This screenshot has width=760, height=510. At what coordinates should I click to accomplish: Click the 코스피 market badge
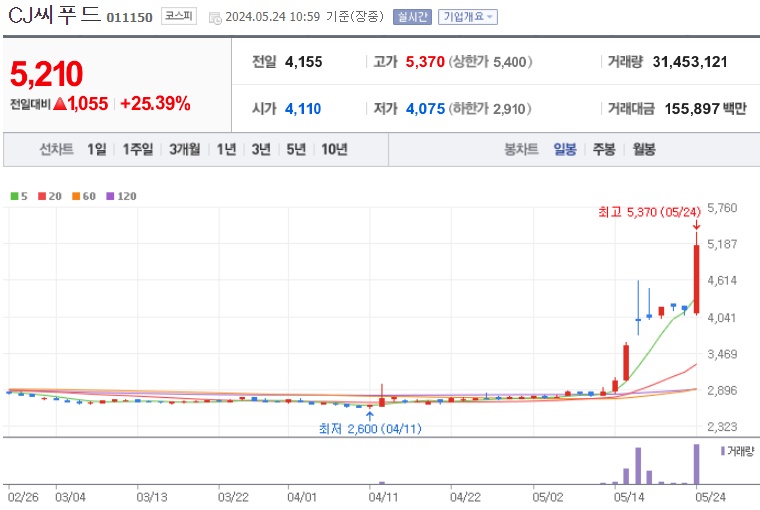pyautogui.click(x=179, y=16)
